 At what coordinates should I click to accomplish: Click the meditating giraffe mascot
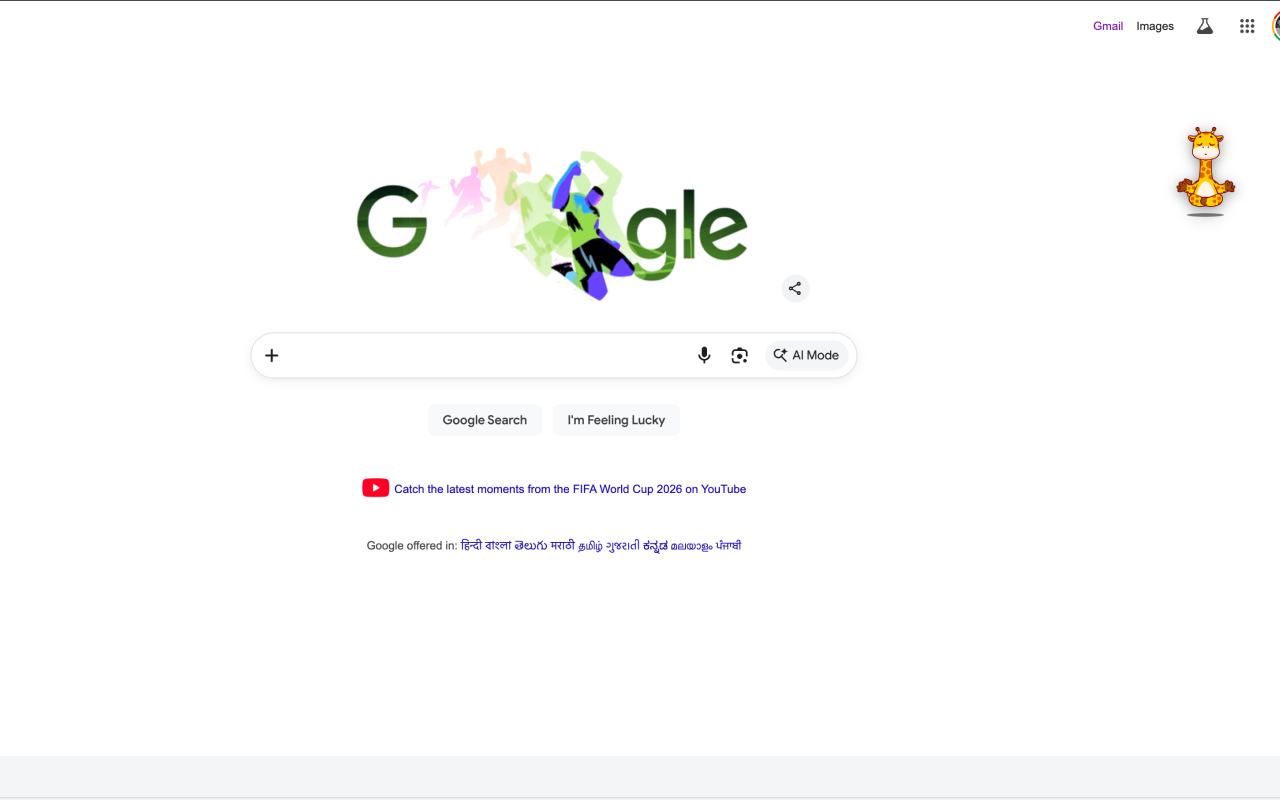coord(1206,171)
